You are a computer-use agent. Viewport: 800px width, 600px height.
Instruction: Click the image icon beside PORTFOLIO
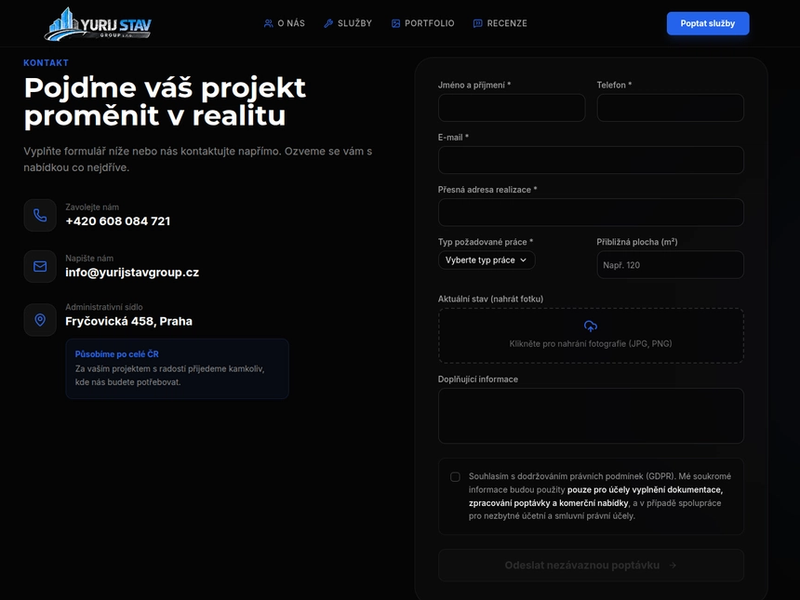click(395, 23)
